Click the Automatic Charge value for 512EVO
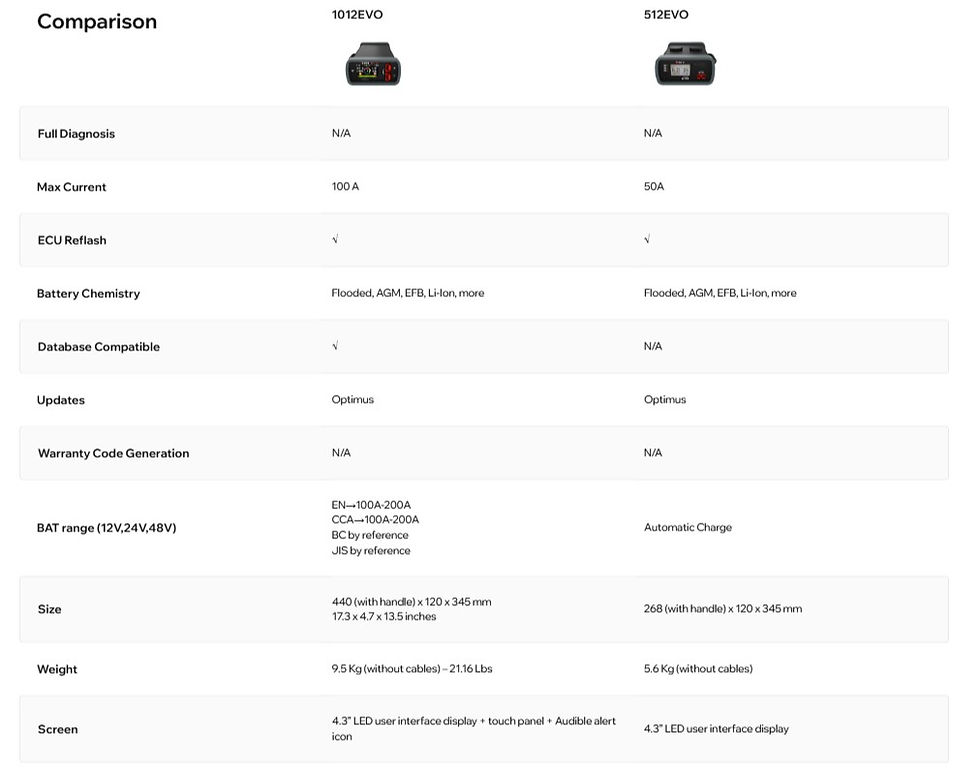 coord(688,528)
